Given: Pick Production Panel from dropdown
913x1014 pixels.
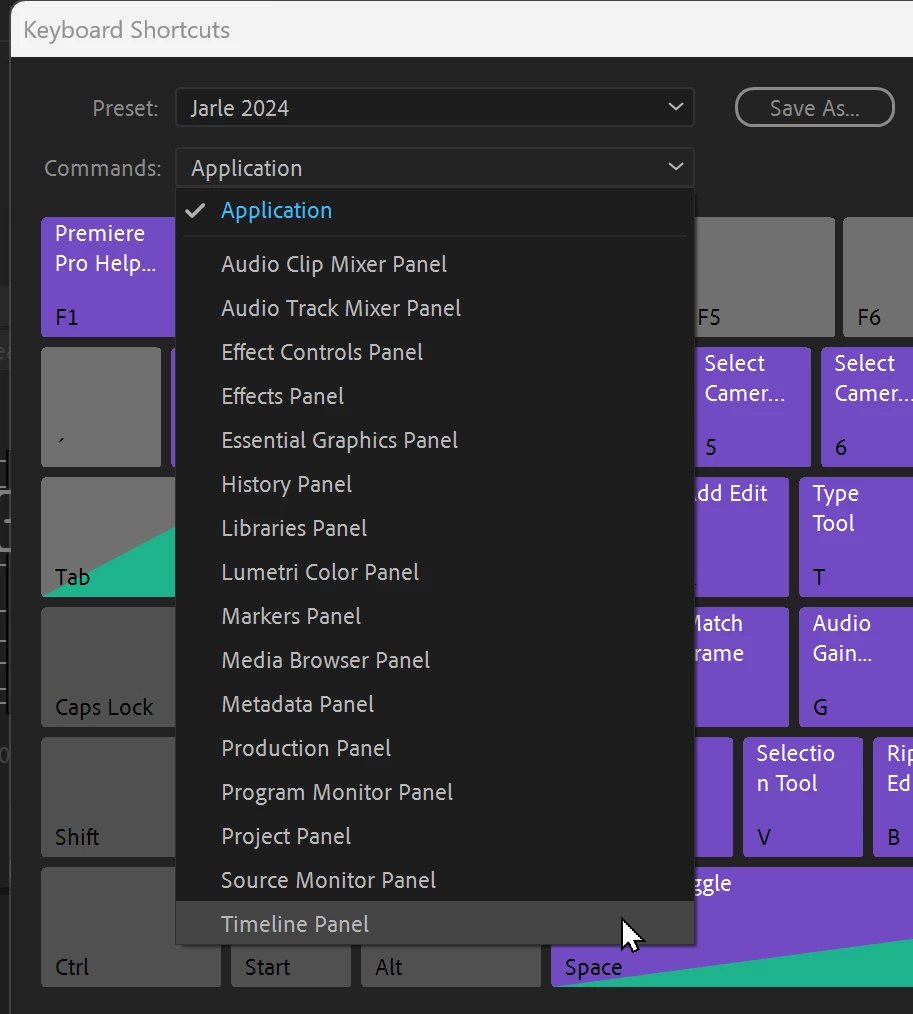Looking at the screenshot, I should [435, 748].
